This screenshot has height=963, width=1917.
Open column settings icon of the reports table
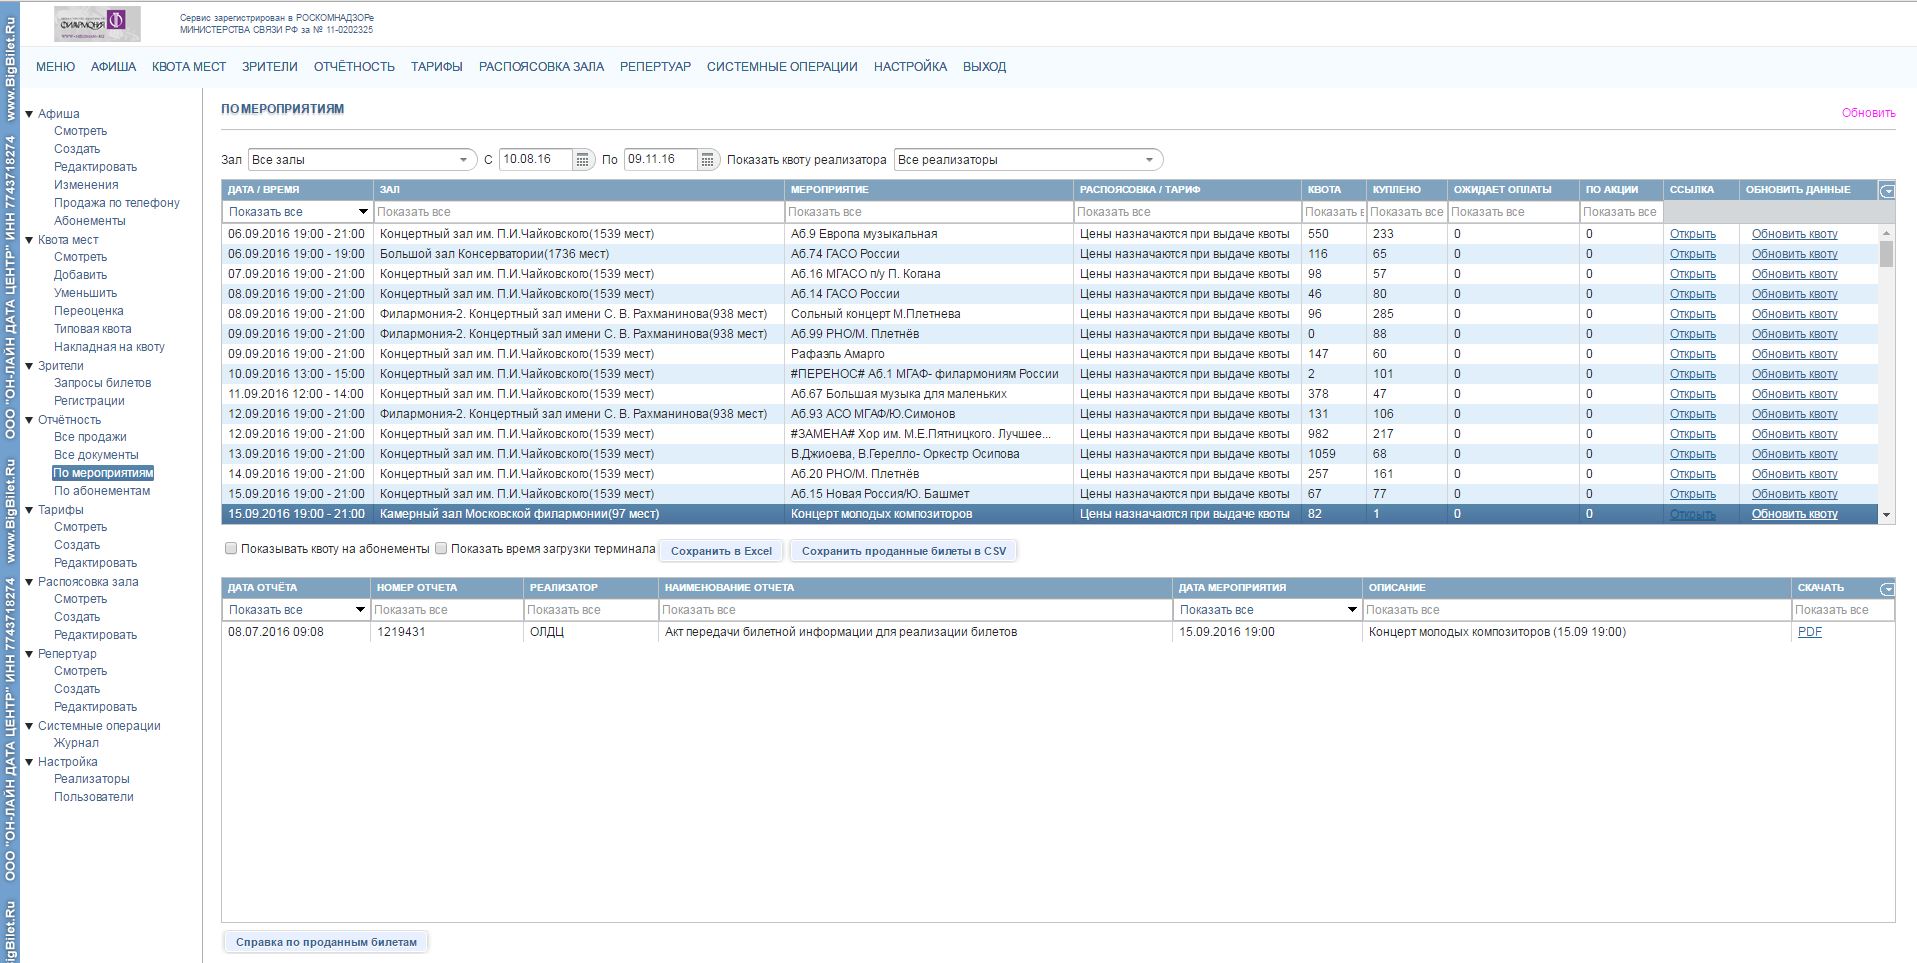(x=1886, y=589)
